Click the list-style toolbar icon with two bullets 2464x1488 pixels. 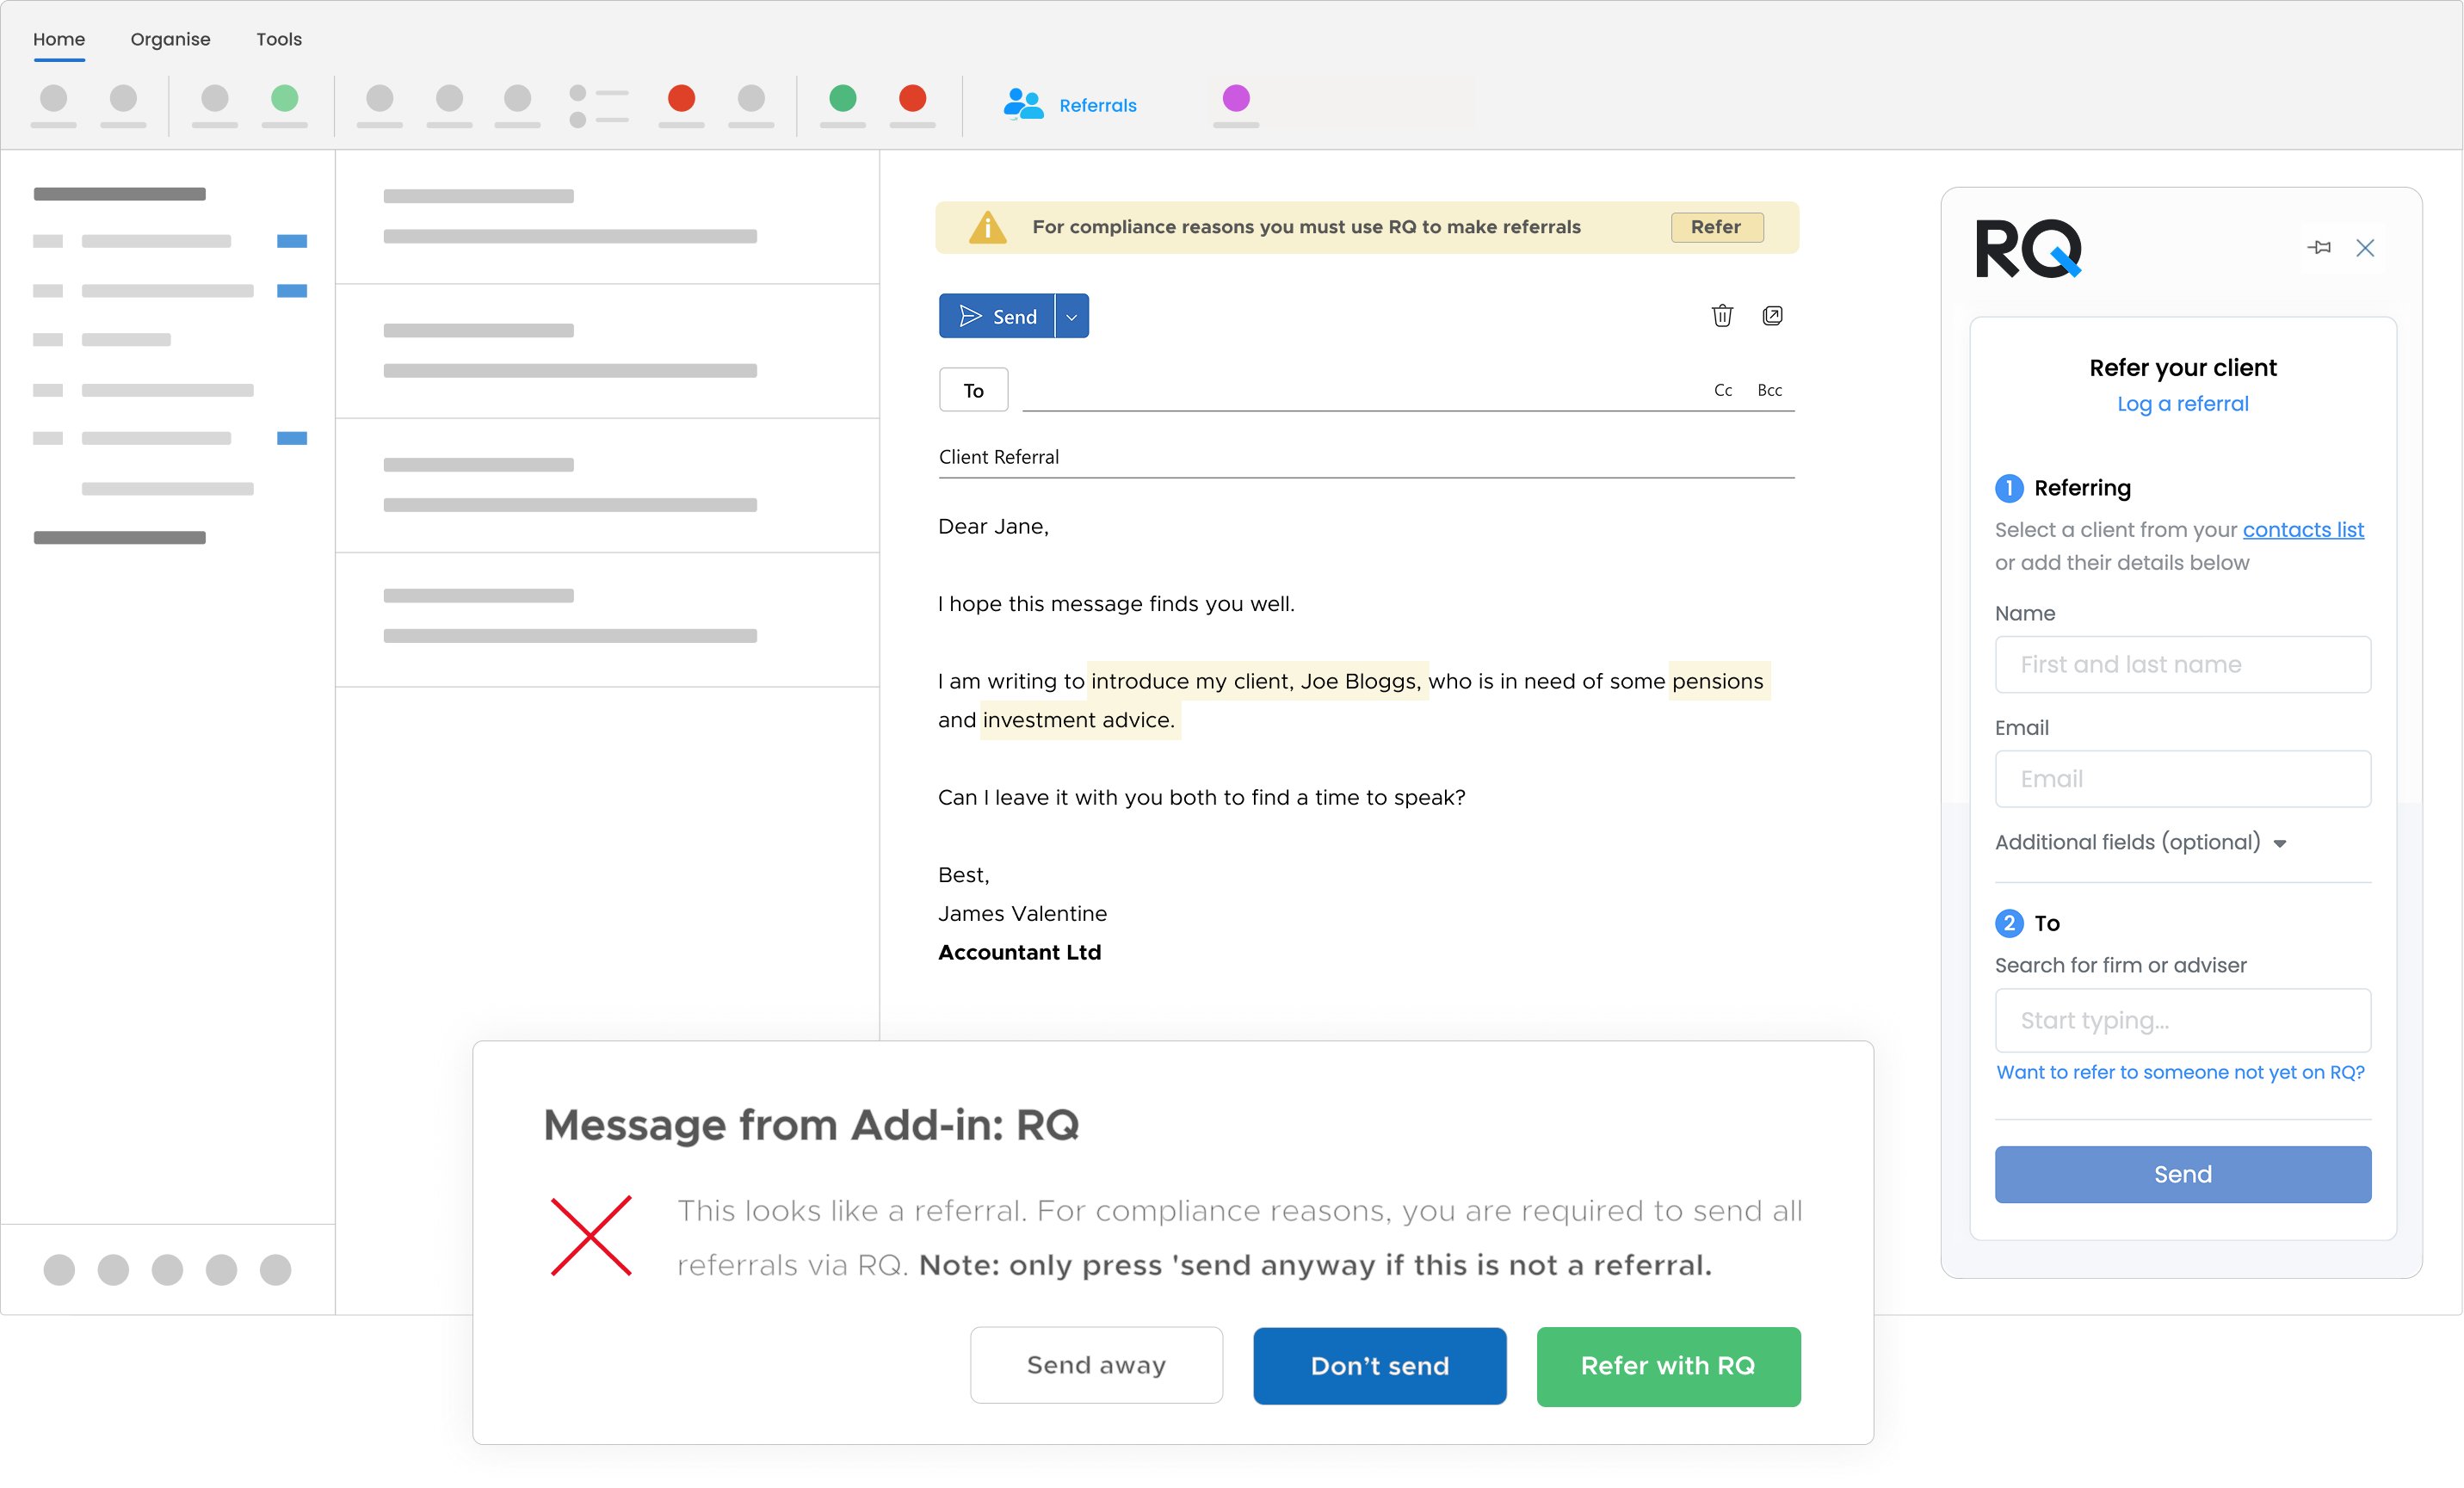[598, 106]
